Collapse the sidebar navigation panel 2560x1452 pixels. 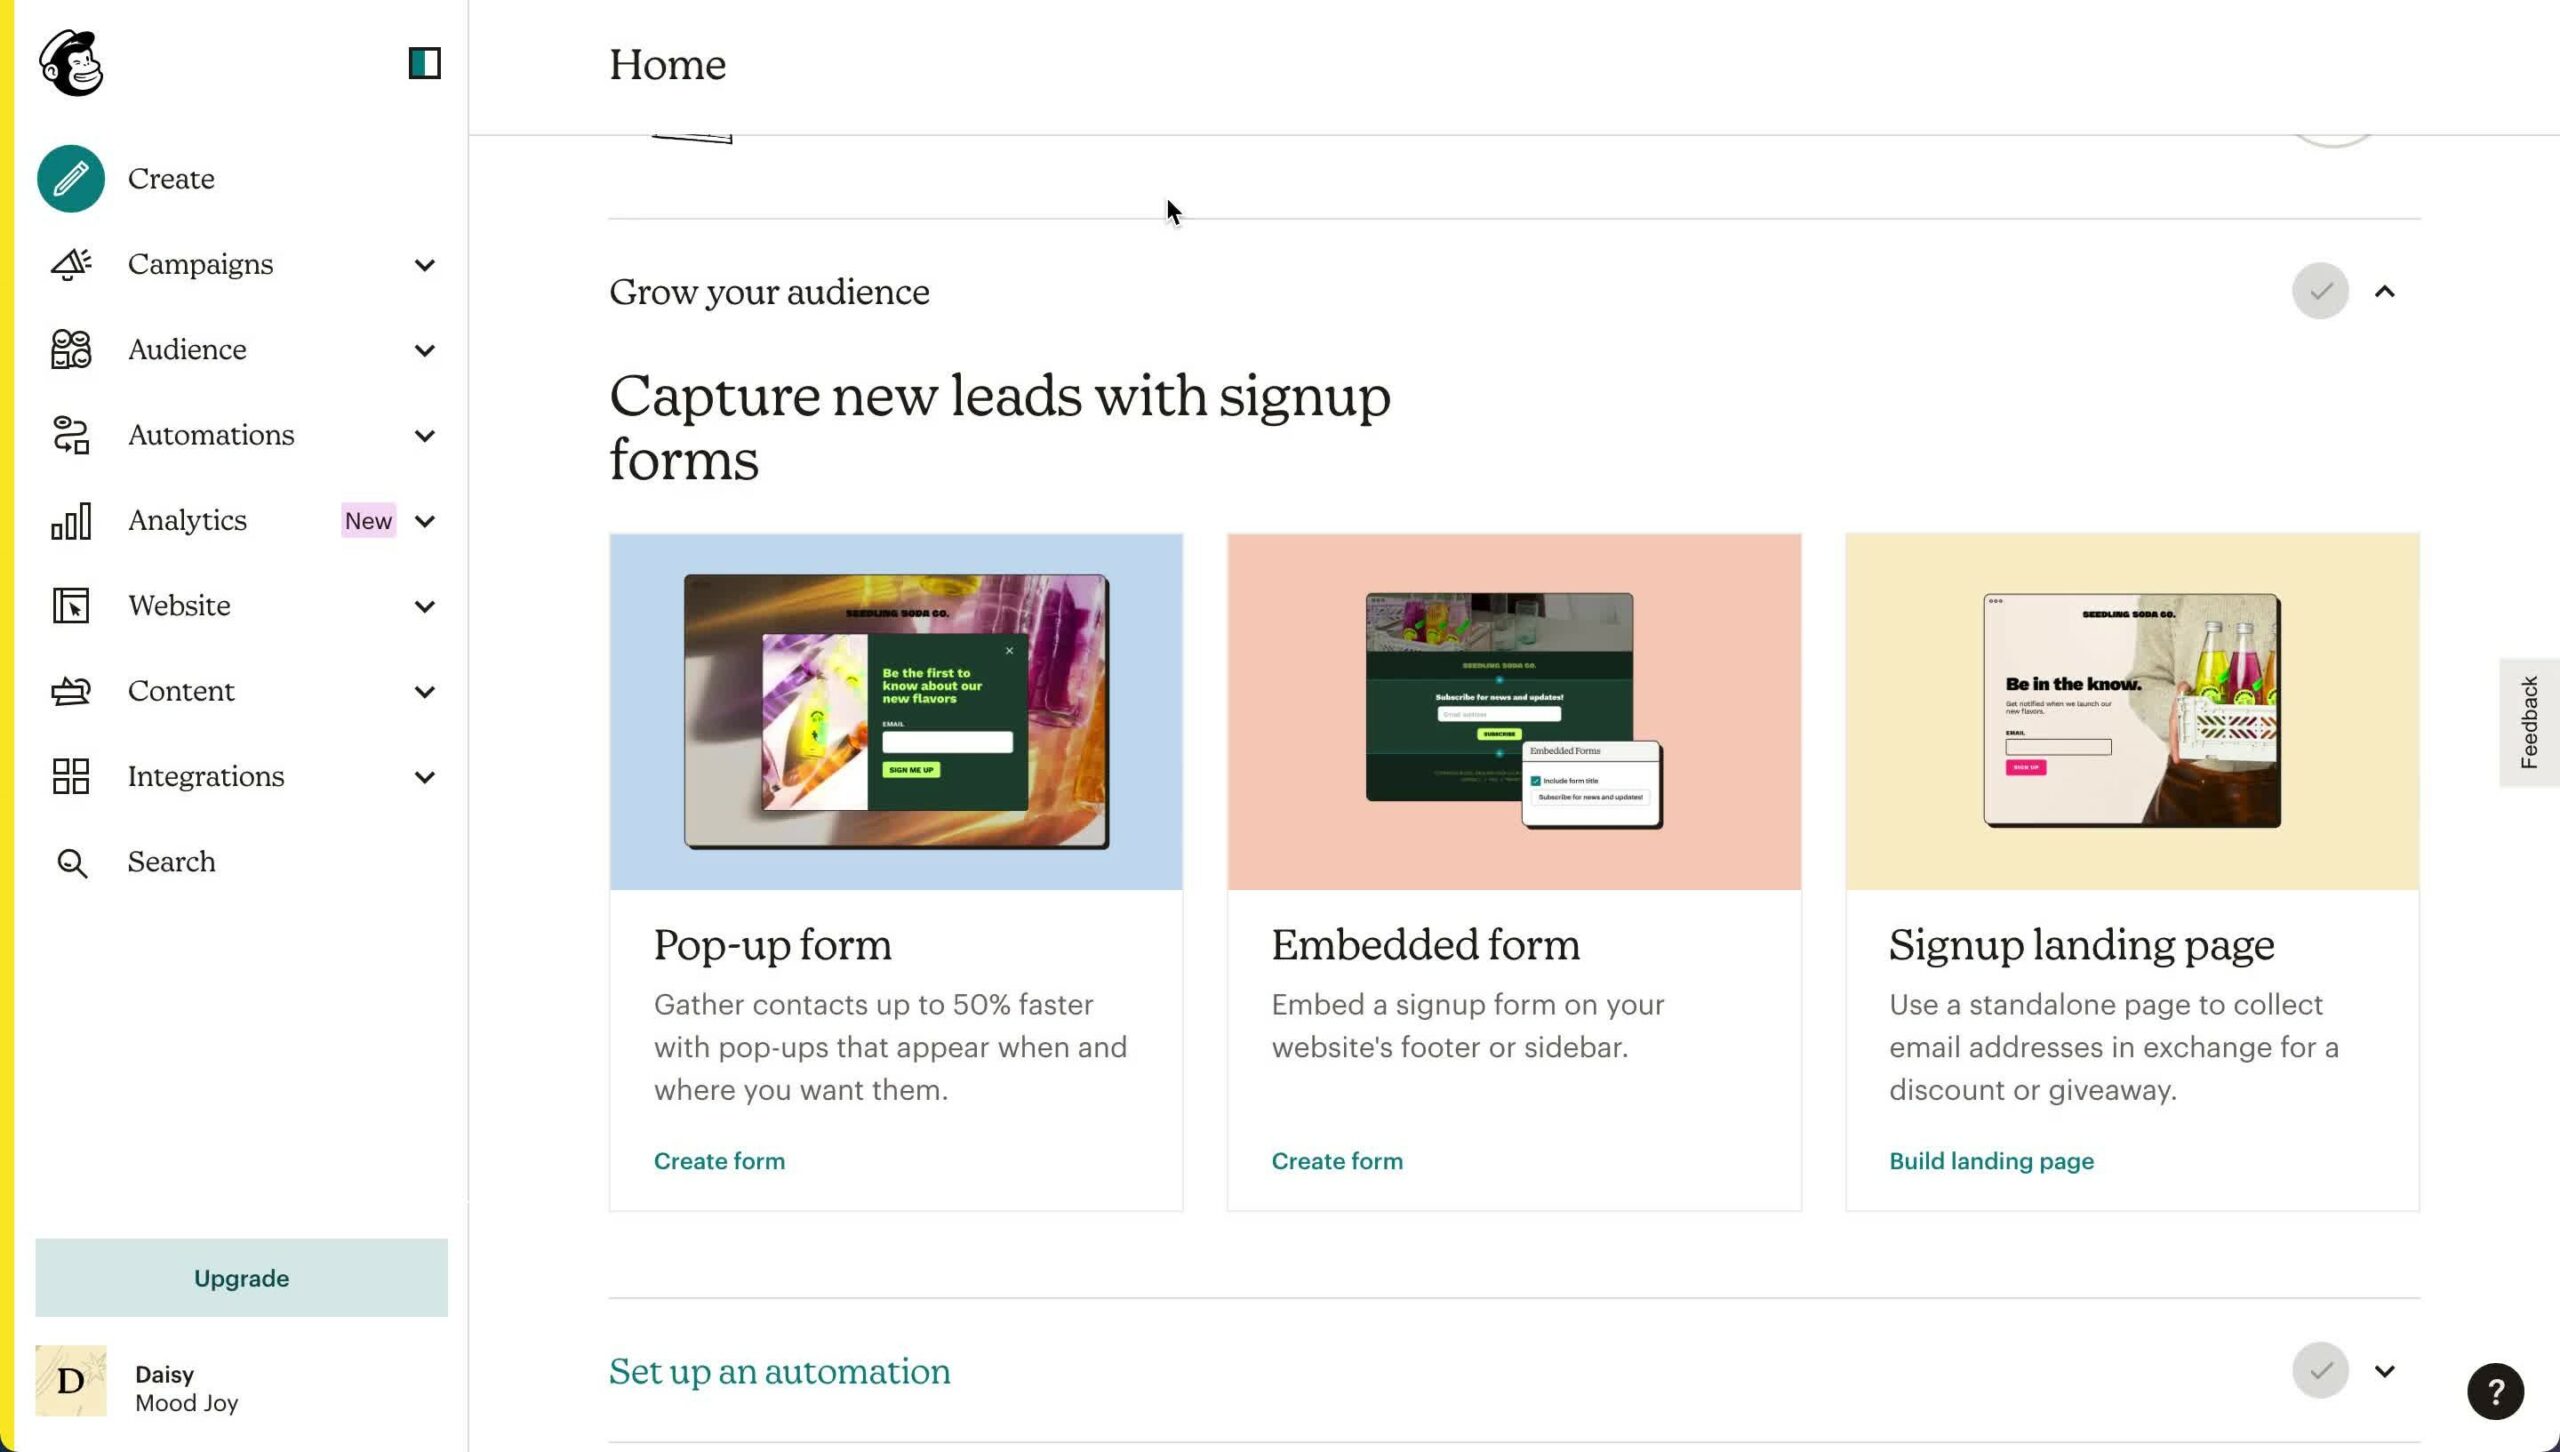click(424, 63)
